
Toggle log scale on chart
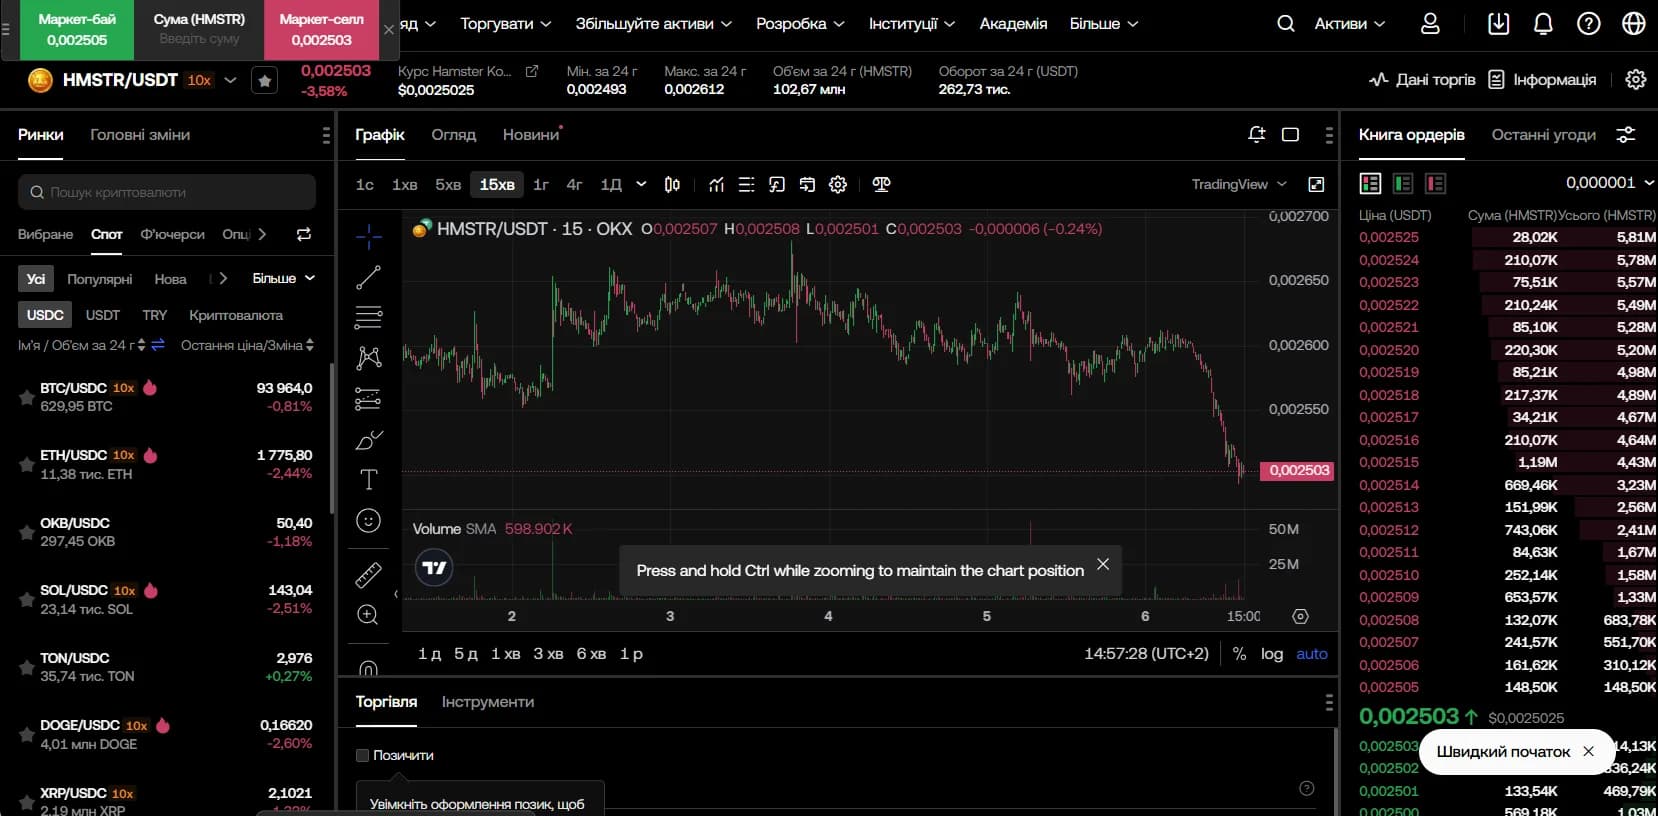[1271, 653]
